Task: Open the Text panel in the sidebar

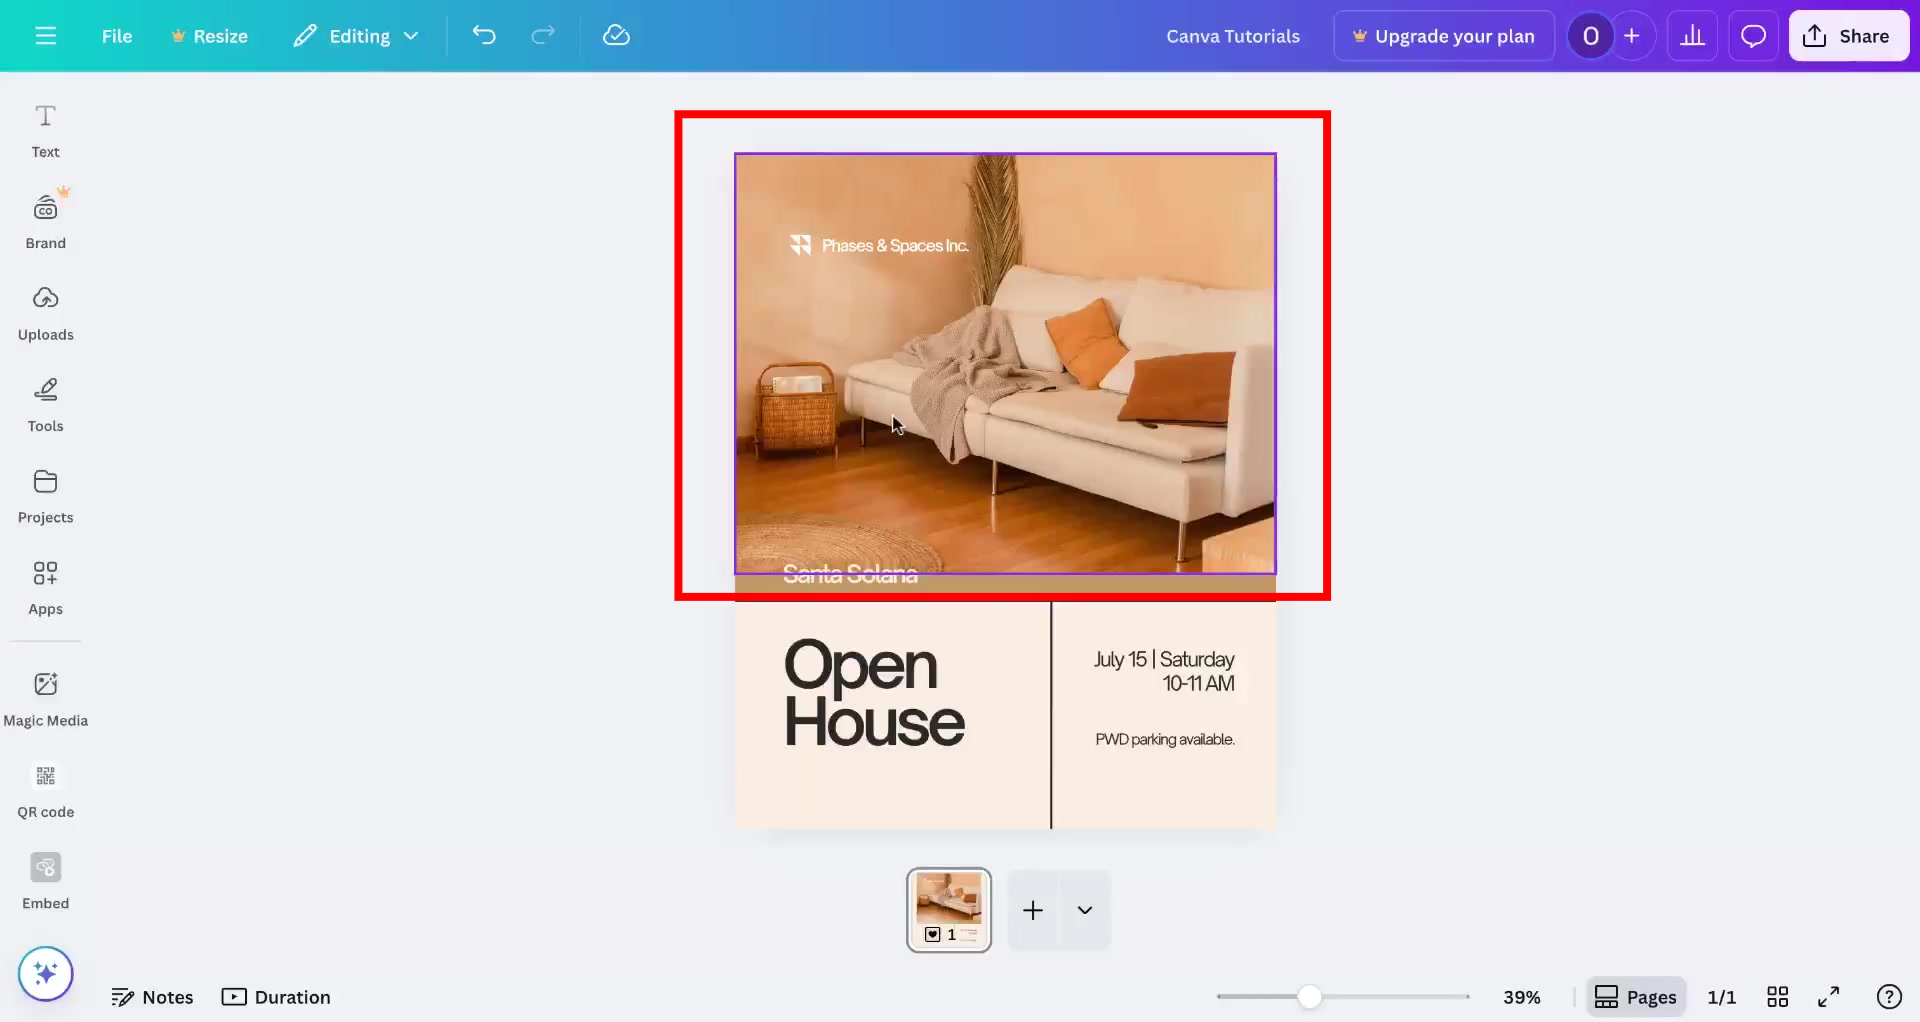Action: (45, 130)
